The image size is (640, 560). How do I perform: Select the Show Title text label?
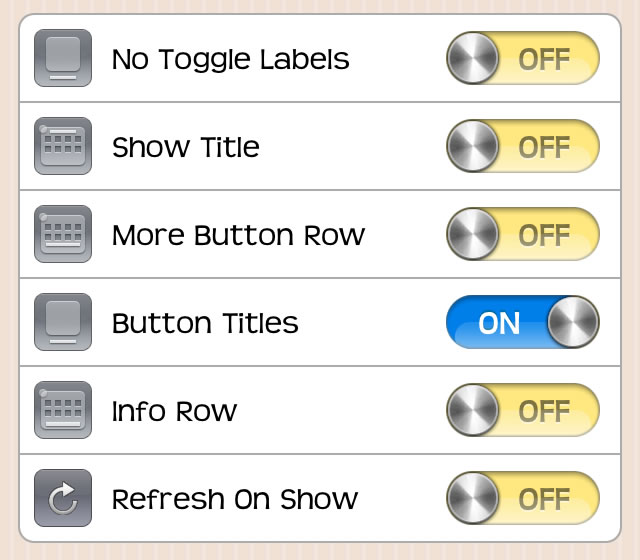pyautogui.click(x=186, y=147)
